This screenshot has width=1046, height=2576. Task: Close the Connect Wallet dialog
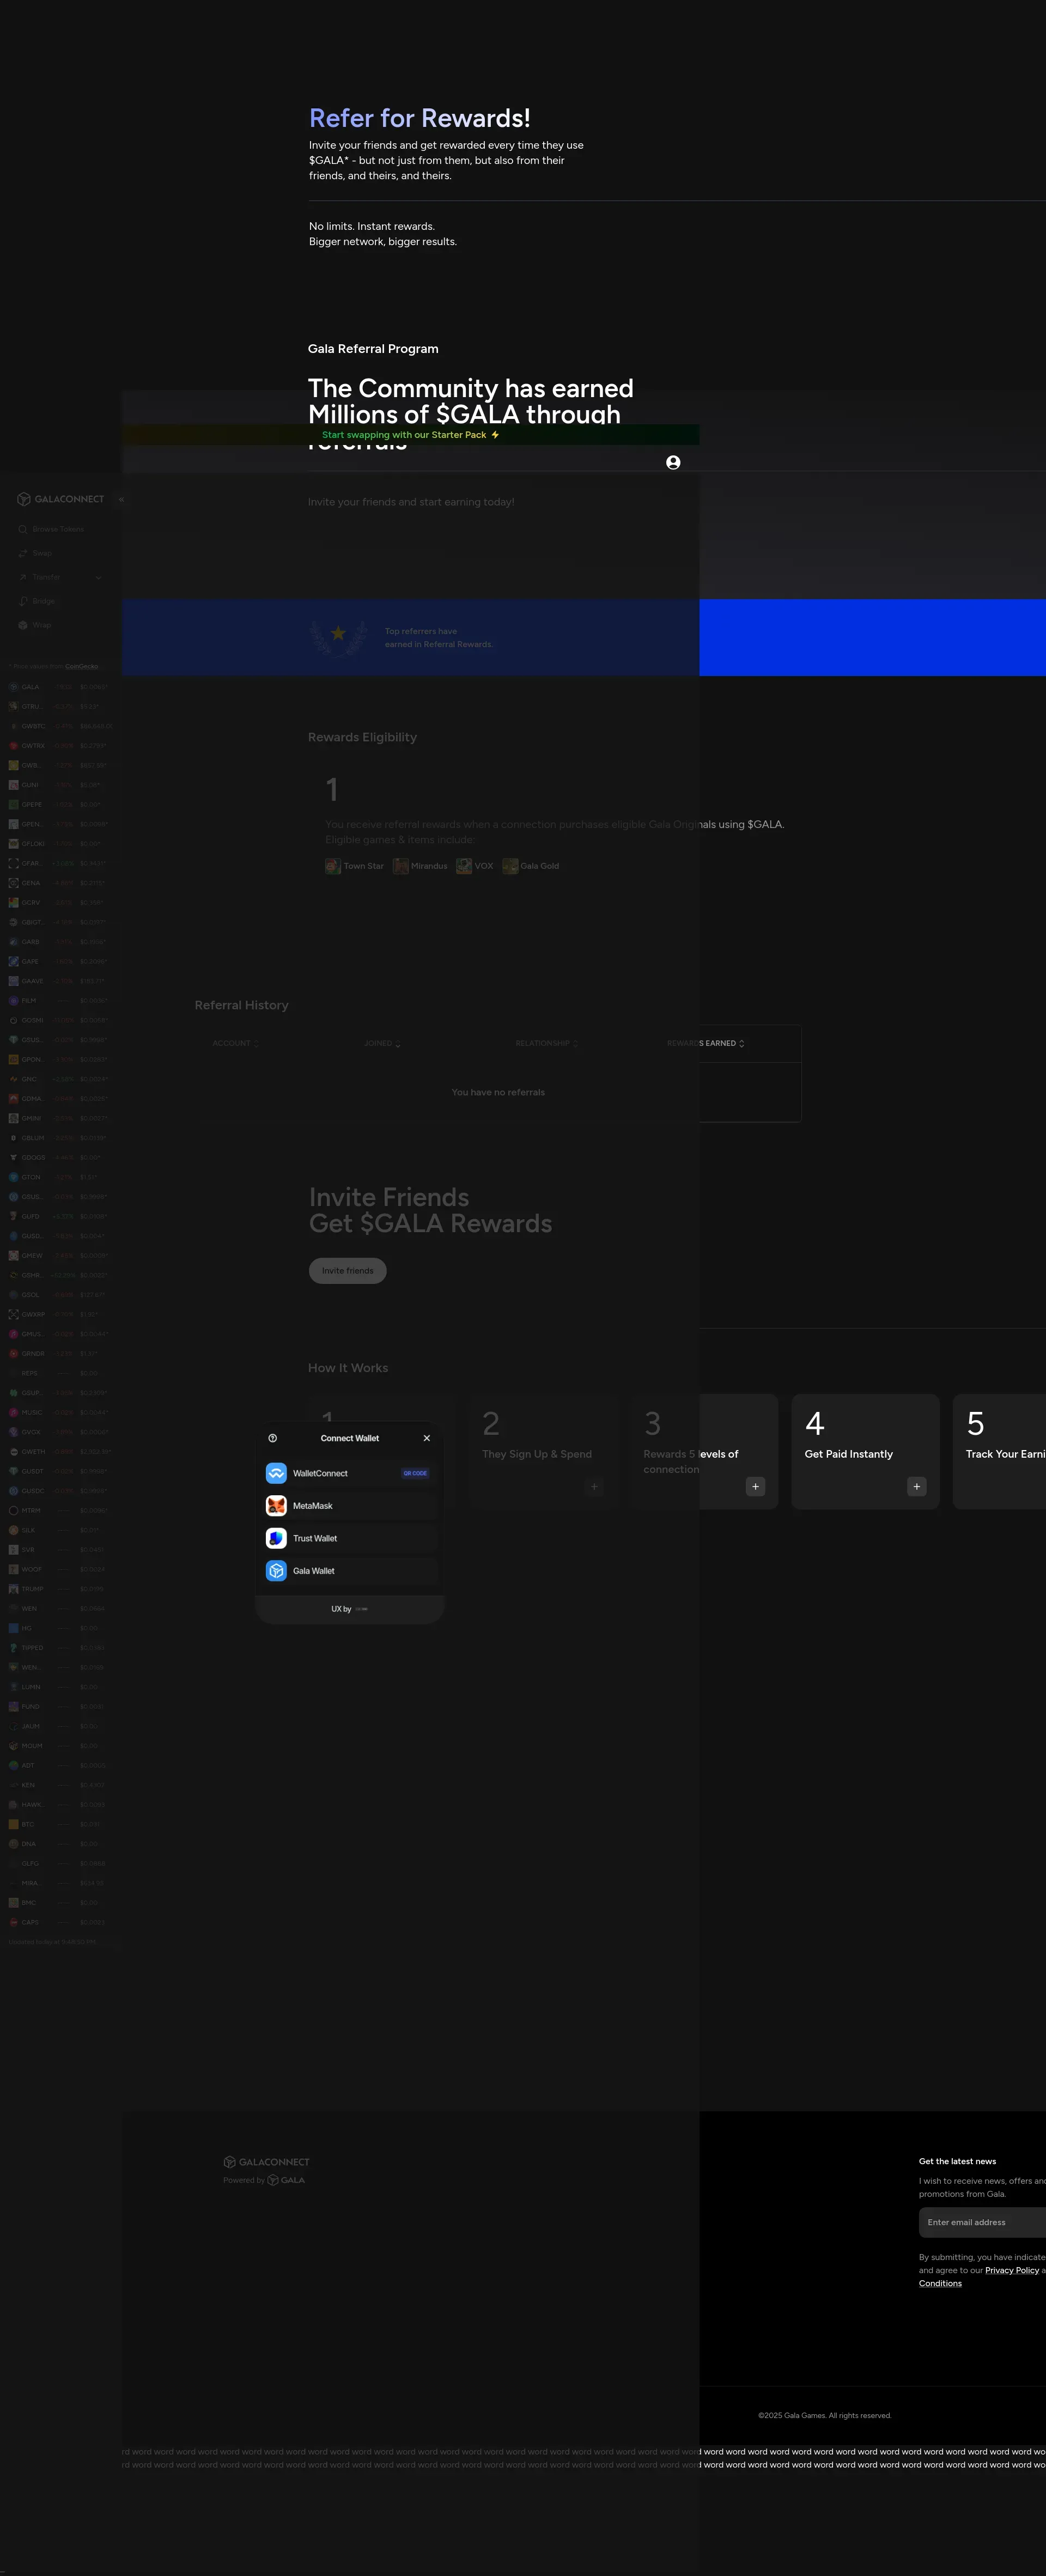pyautogui.click(x=427, y=1438)
